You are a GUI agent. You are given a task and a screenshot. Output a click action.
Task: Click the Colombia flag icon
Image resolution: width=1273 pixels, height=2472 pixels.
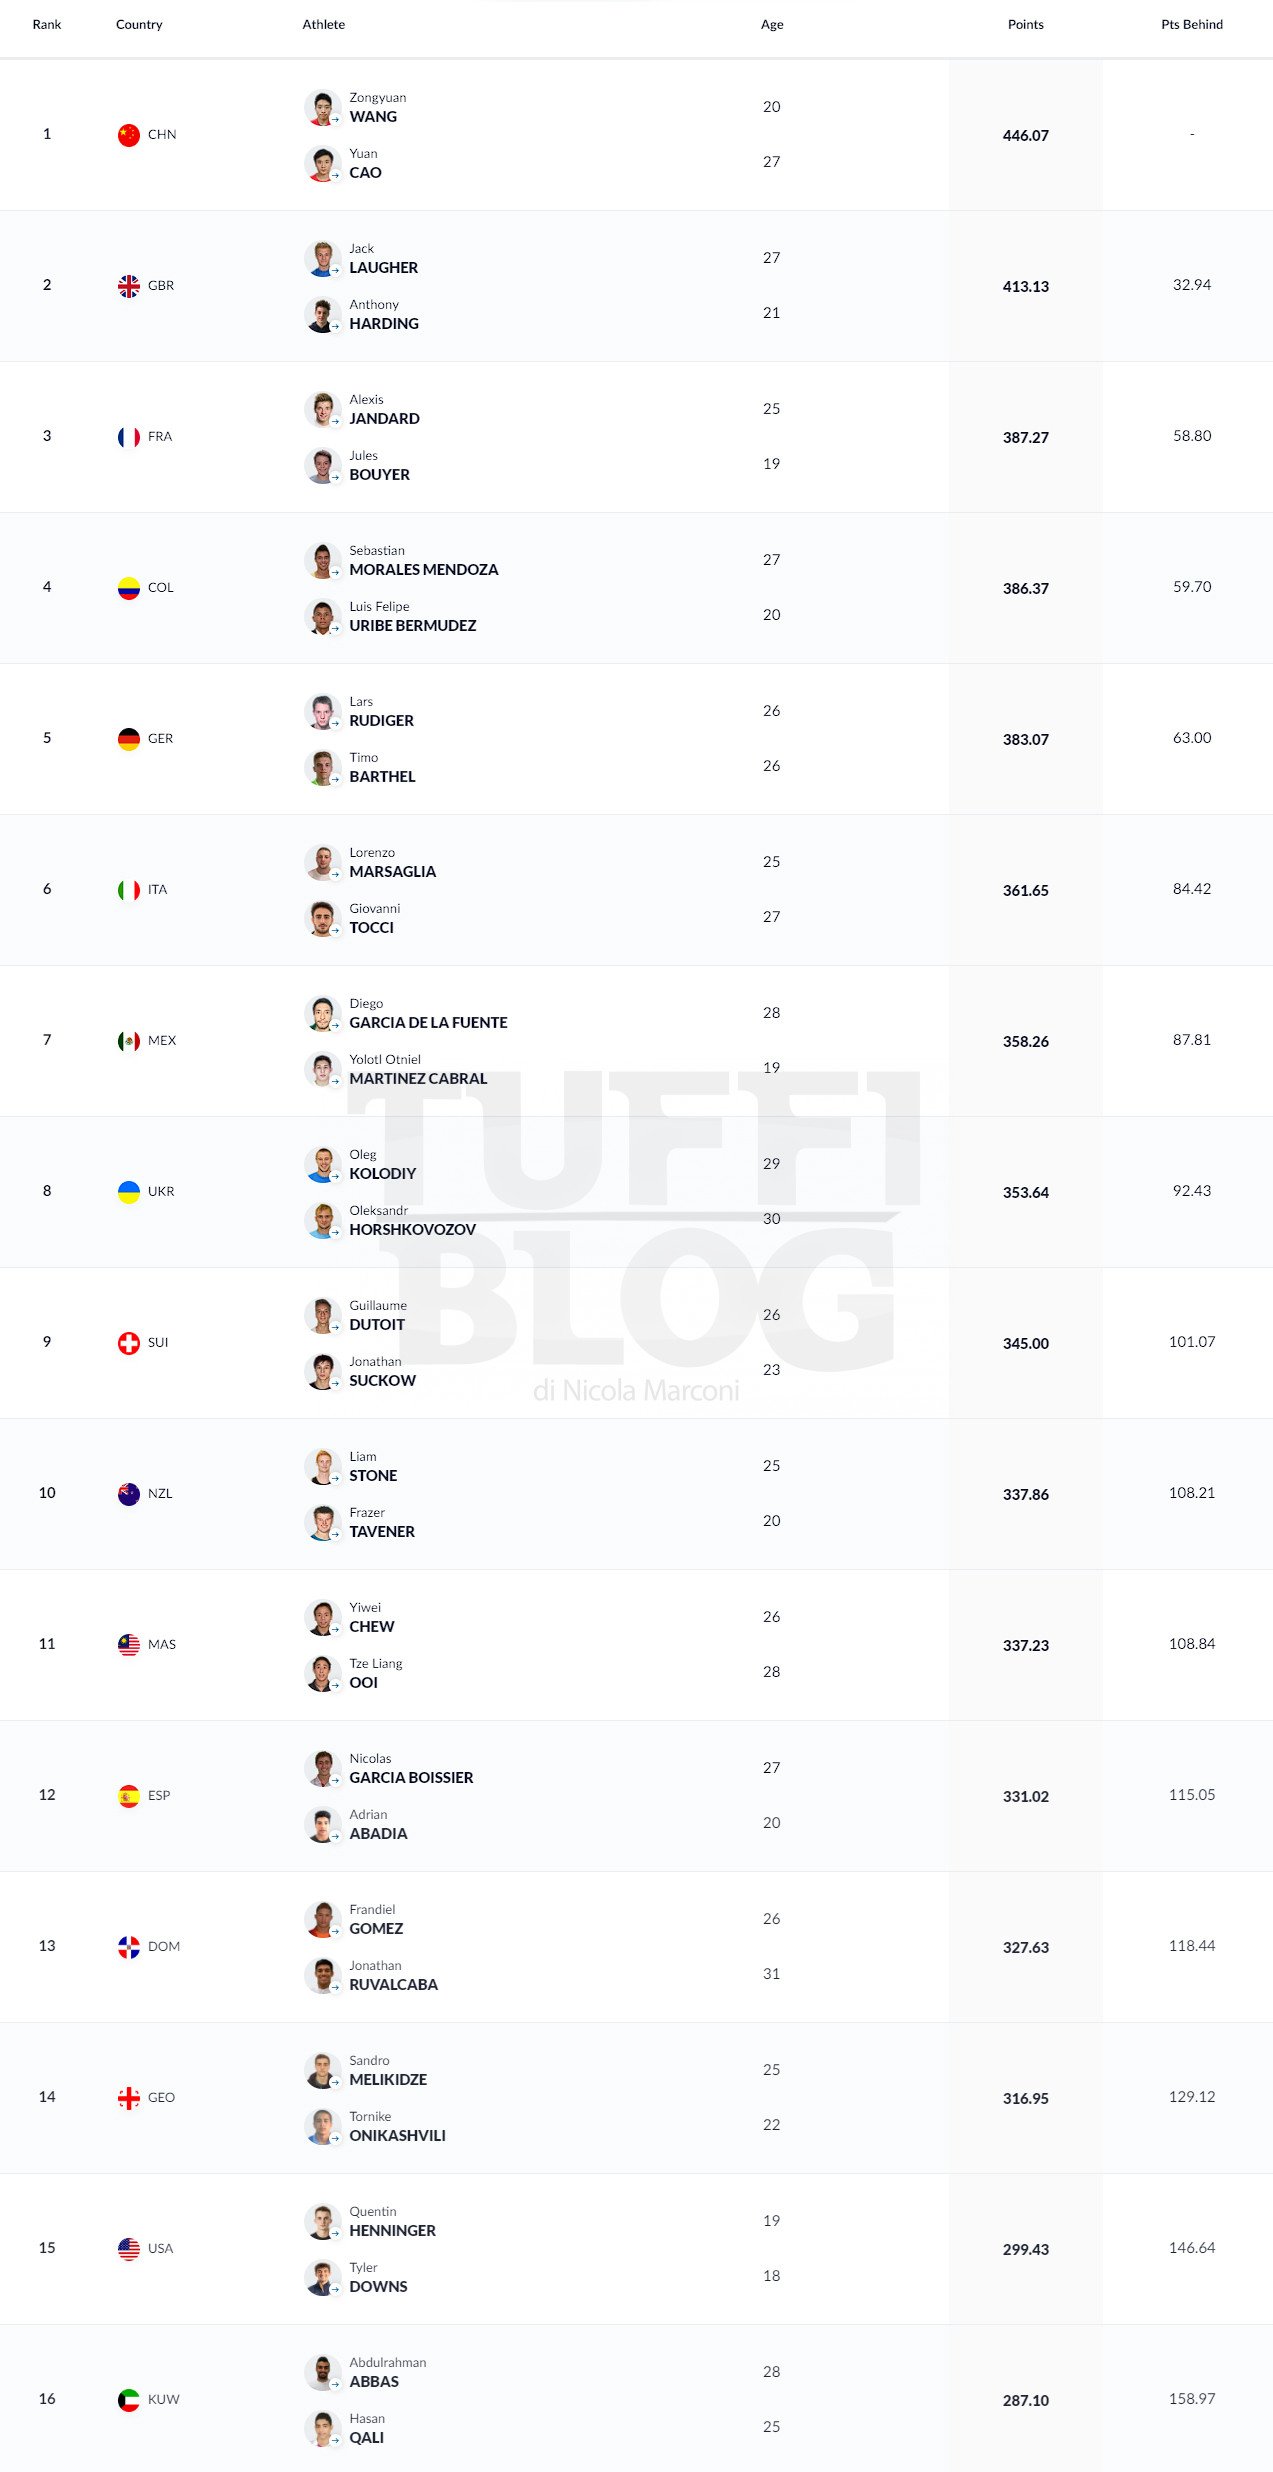tap(129, 588)
